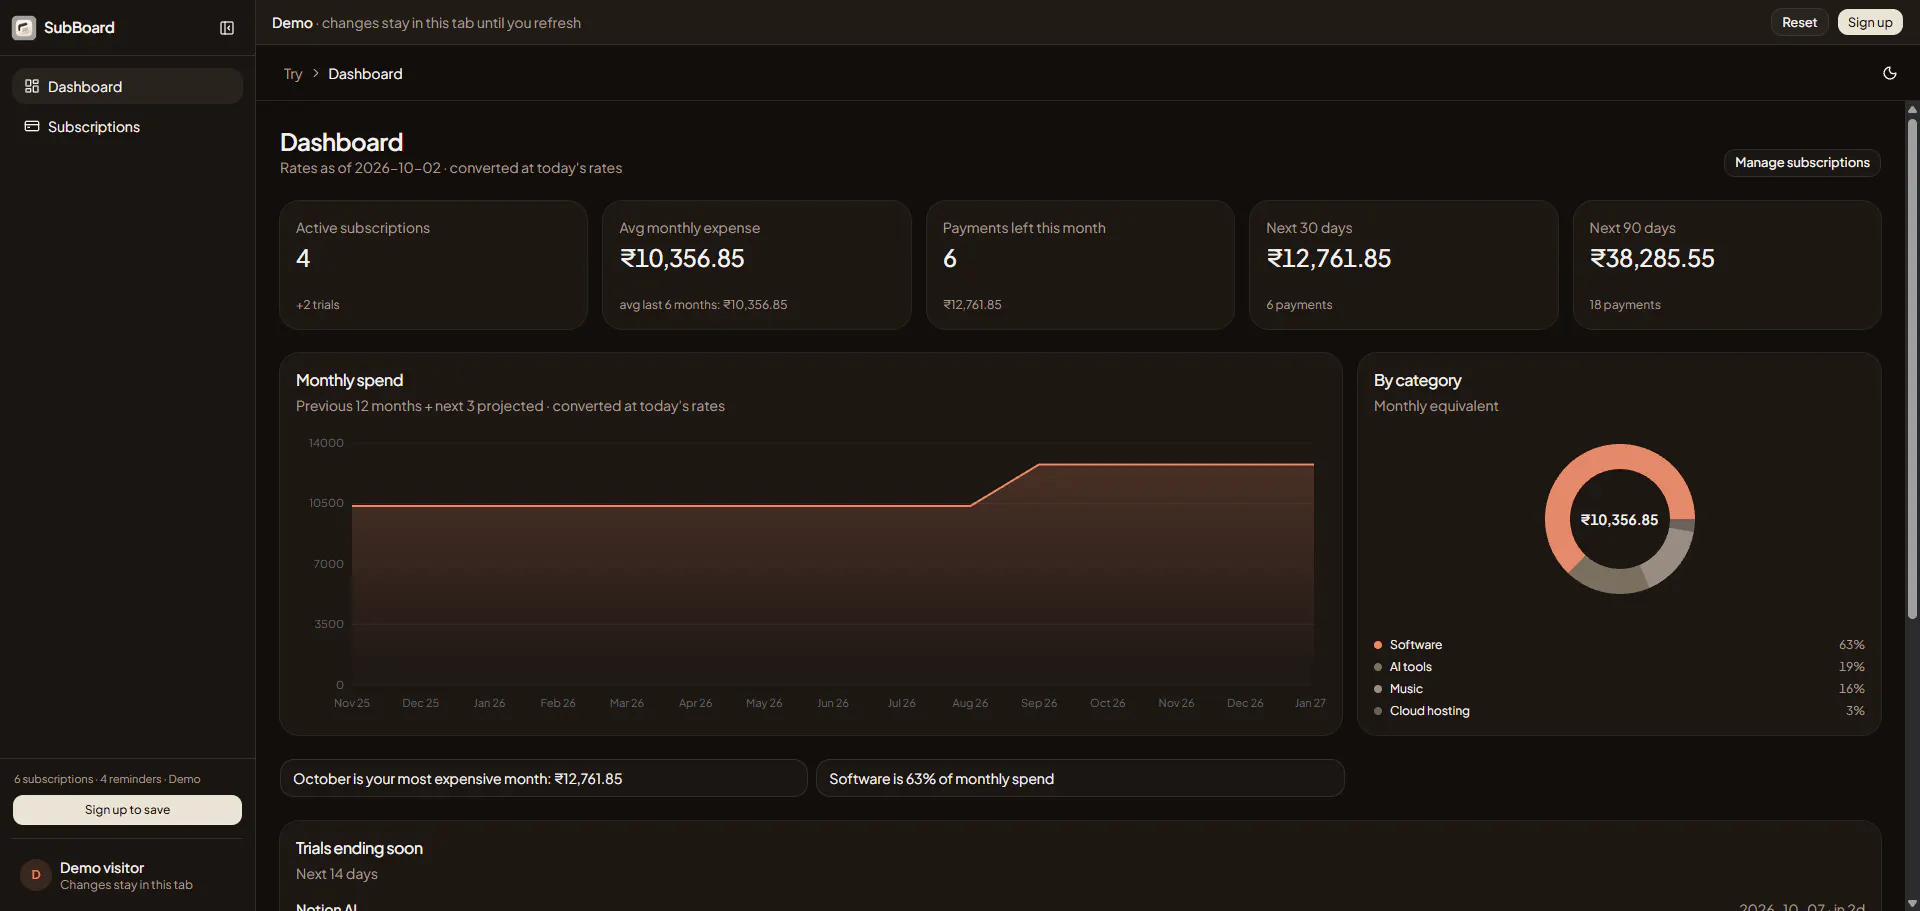This screenshot has height=911, width=1920.
Task: Click the Sign up button in header
Action: coord(1870,23)
